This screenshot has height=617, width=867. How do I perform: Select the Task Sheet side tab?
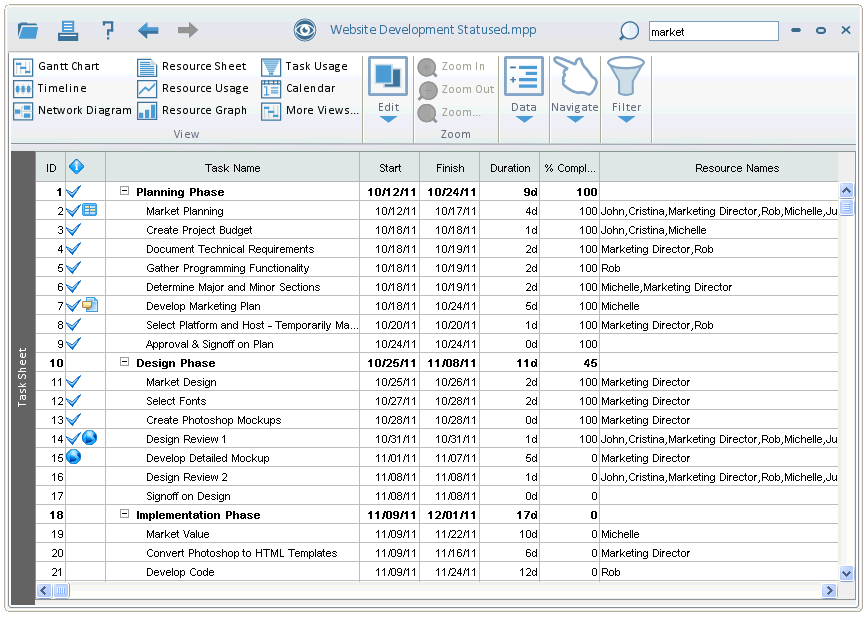tap(22, 370)
